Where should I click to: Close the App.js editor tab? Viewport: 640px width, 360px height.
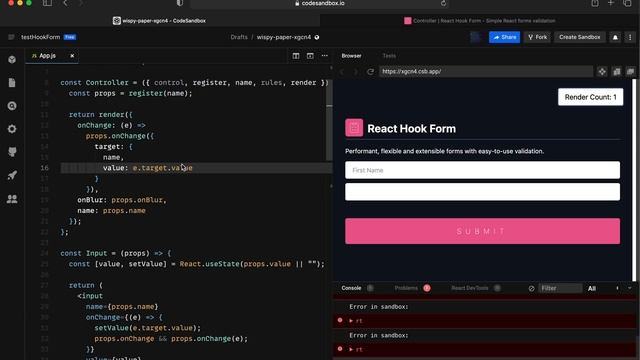[72, 56]
